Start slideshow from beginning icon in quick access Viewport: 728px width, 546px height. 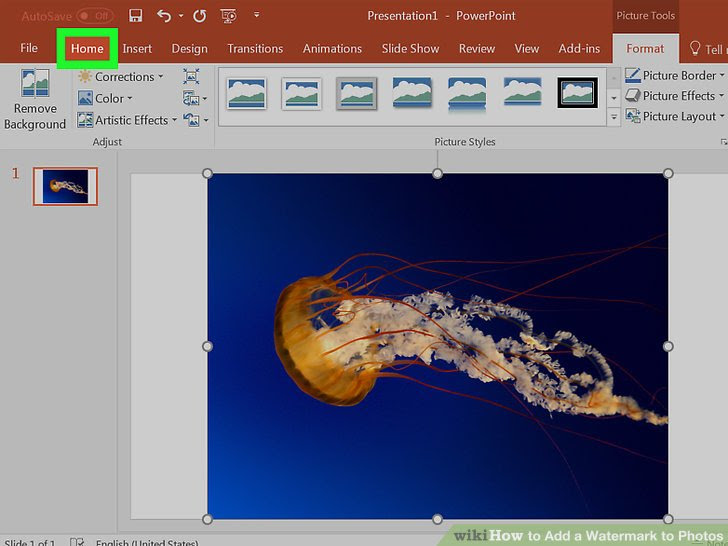pyautogui.click(x=228, y=16)
